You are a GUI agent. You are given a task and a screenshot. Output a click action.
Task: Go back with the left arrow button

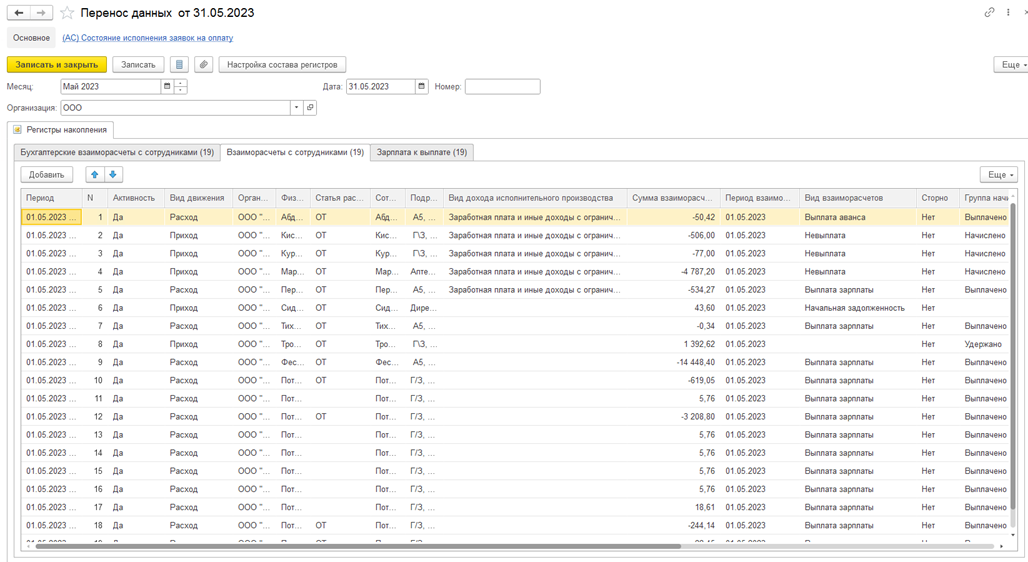(x=19, y=12)
